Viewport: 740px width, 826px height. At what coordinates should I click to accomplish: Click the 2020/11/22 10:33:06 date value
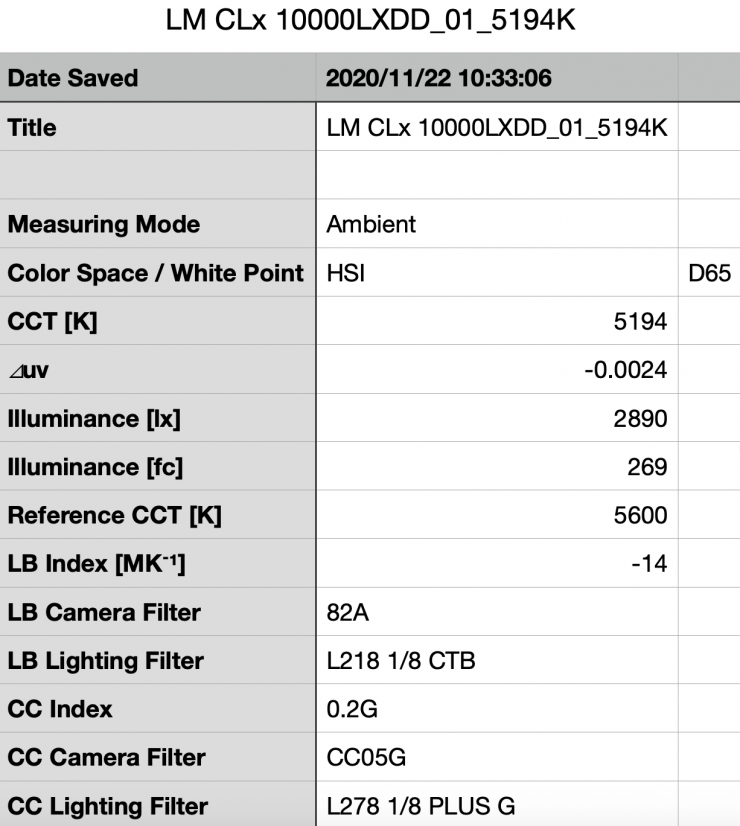pyautogui.click(x=438, y=78)
